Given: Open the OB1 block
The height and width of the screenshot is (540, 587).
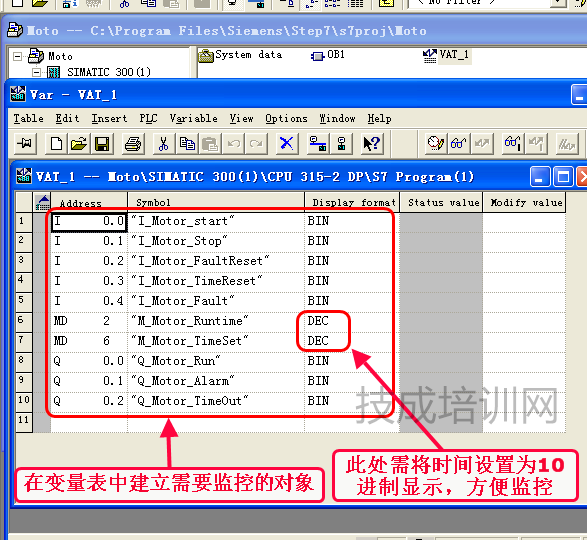Looking at the screenshot, I should tap(328, 55).
